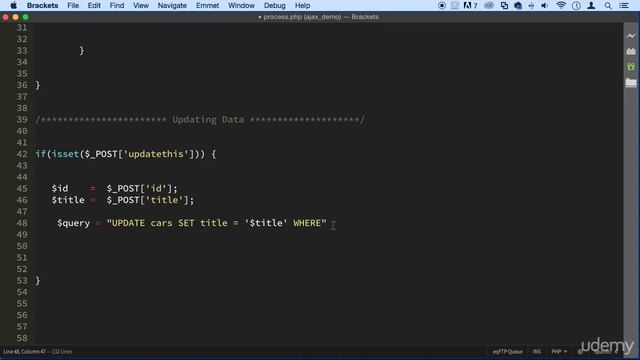Image resolution: width=640 pixels, height=360 pixels.
Task: Open the Apple menu
Action: pyautogui.click(x=13, y=5)
